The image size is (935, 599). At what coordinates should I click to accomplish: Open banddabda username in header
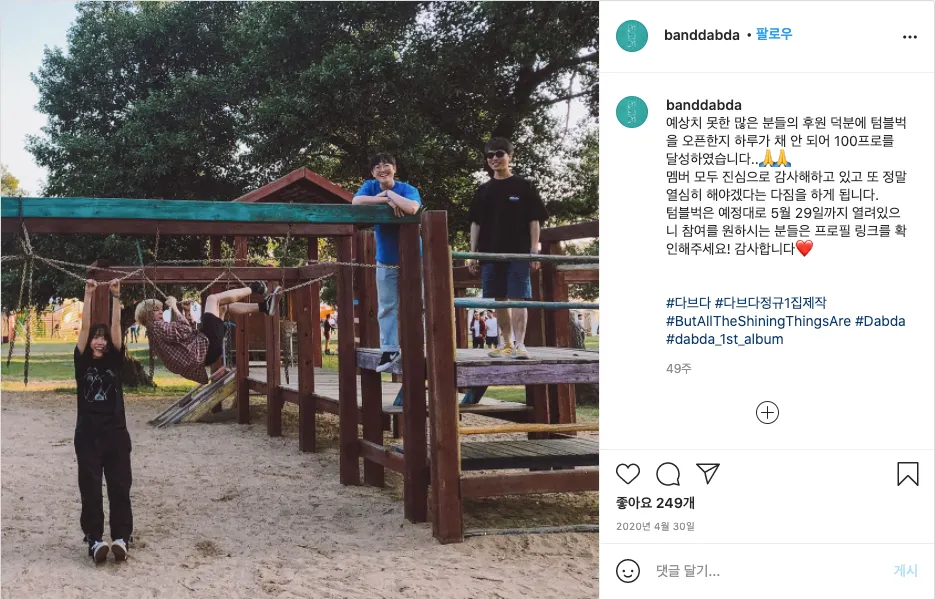click(701, 35)
